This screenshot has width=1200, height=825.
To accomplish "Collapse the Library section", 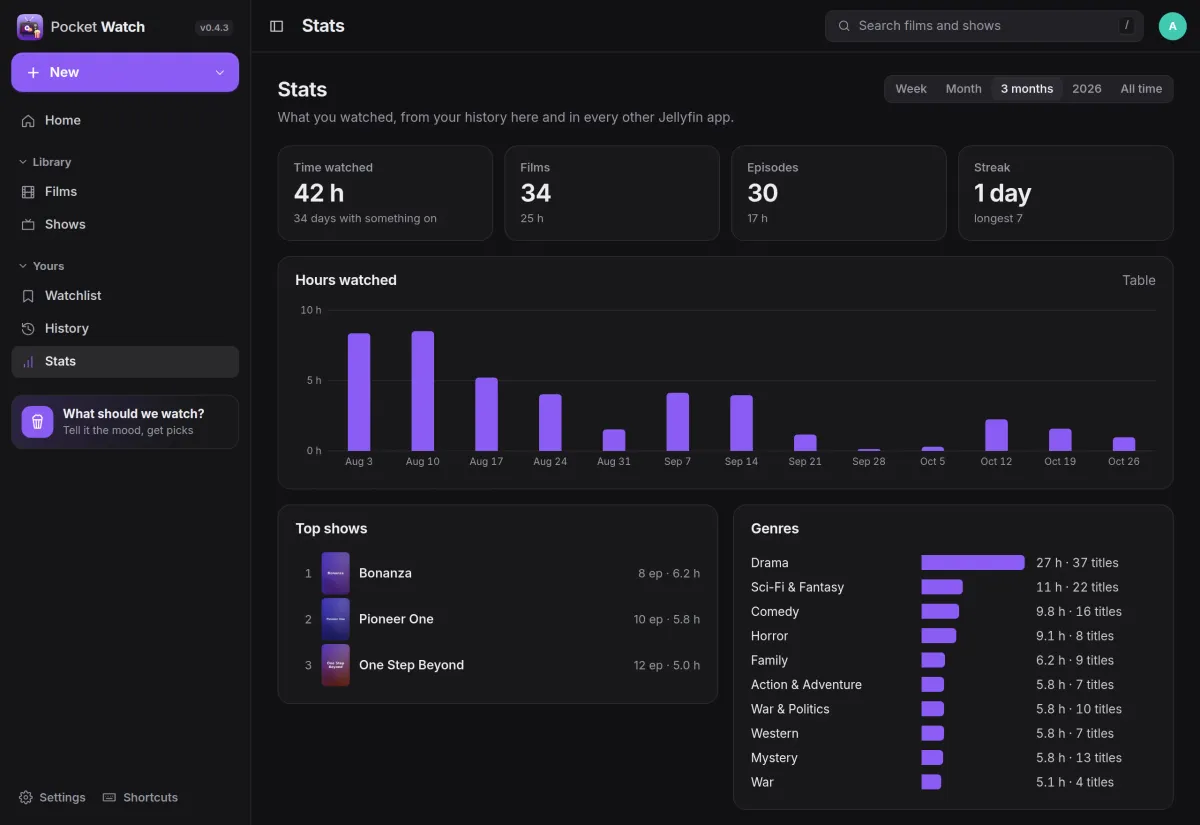I will [45, 162].
